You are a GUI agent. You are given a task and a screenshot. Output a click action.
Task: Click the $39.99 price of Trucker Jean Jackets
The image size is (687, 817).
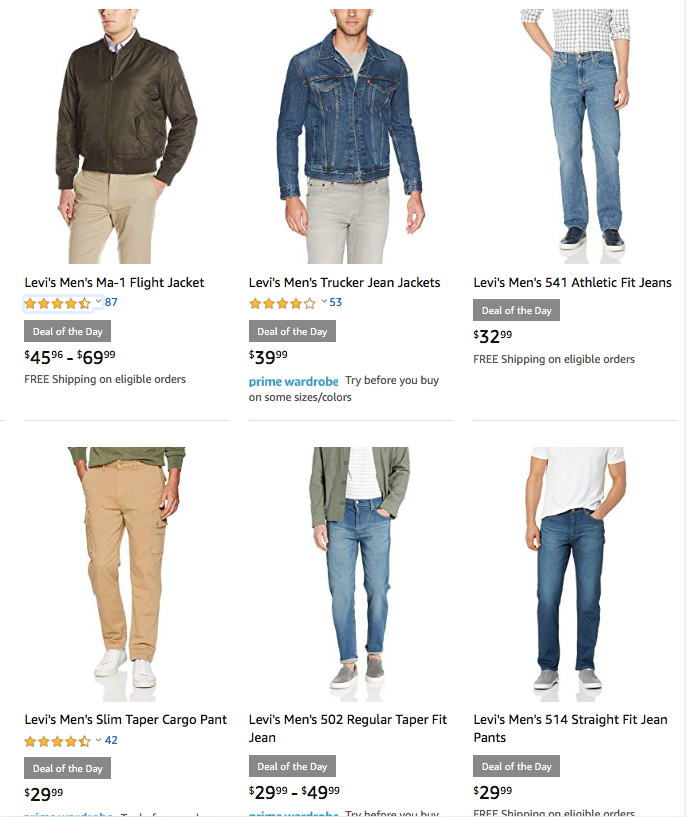point(268,355)
